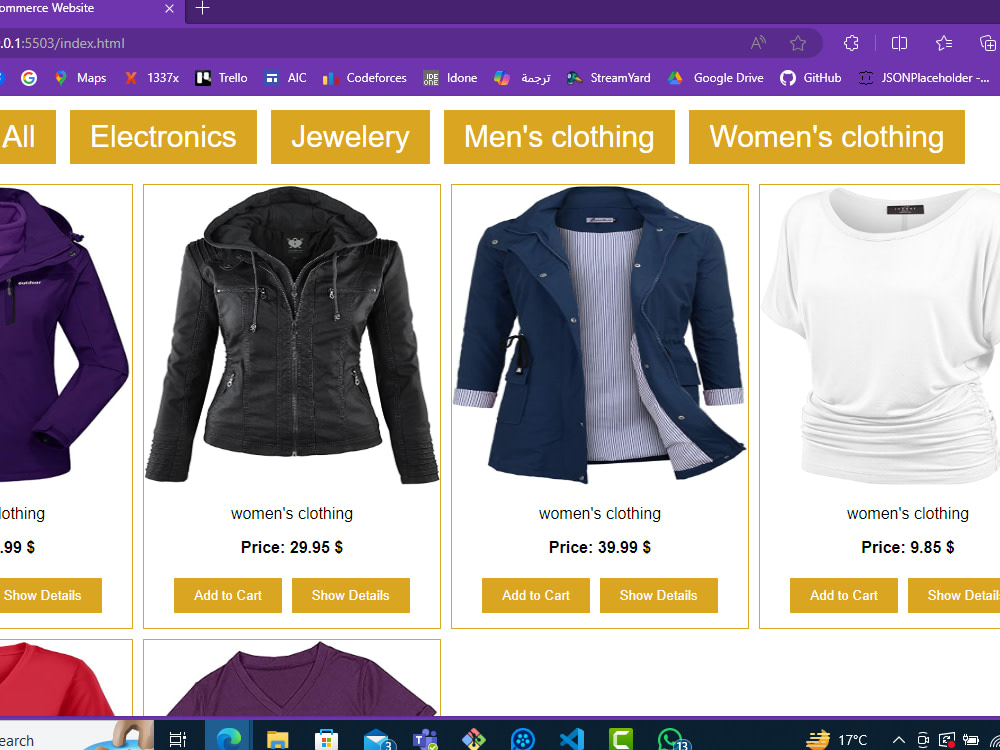Open Visual Studio Code from the taskbar
This screenshot has width=1000, height=750.
(x=572, y=740)
